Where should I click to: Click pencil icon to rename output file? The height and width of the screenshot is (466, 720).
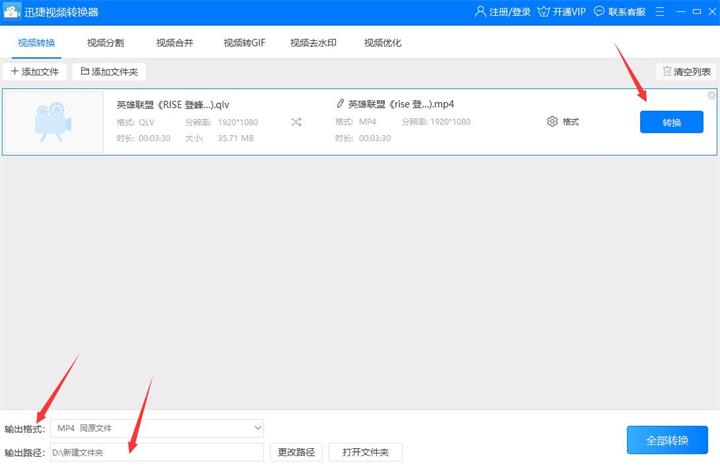[340, 104]
